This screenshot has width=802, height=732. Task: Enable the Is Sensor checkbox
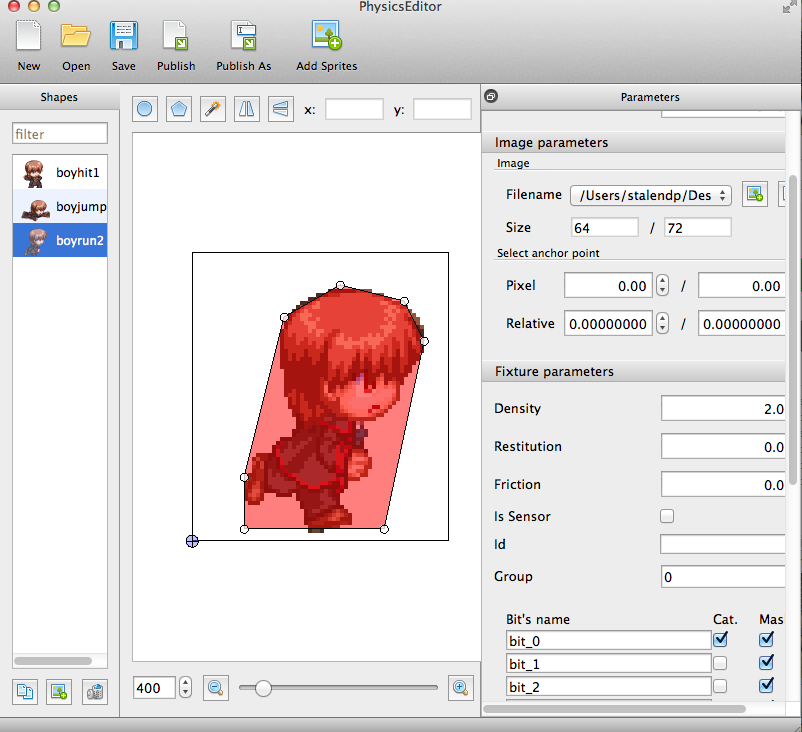point(667,516)
